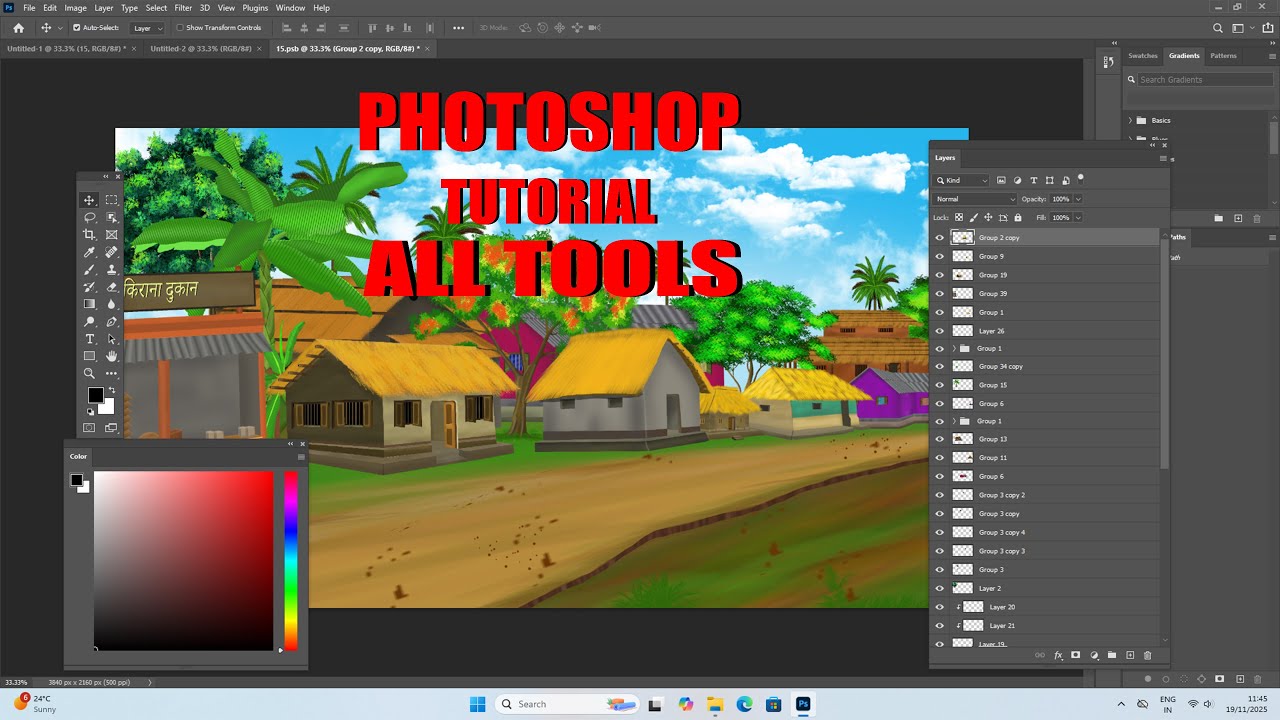Select the Object Selection tool
This screenshot has height=720, width=1280.
point(112,217)
